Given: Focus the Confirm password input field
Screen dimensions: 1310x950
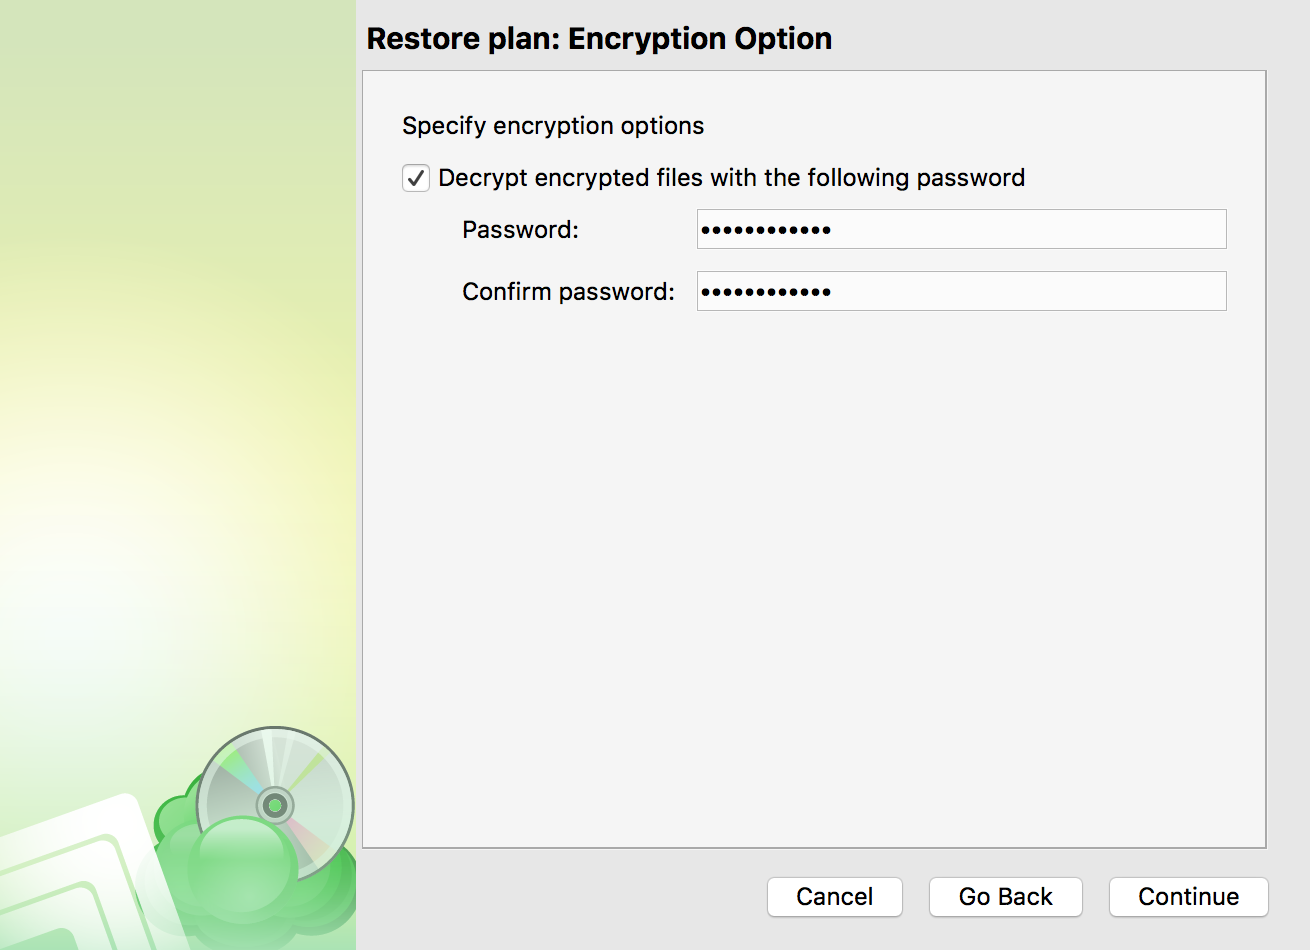Looking at the screenshot, I should (x=961, y=291).
